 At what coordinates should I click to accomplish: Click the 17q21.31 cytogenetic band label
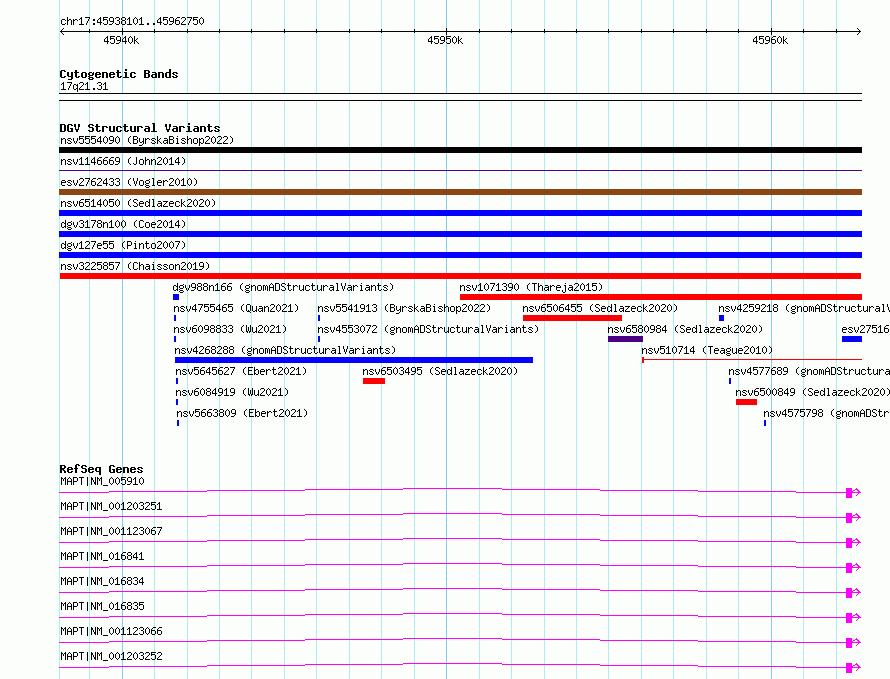(x=84, y=86)
